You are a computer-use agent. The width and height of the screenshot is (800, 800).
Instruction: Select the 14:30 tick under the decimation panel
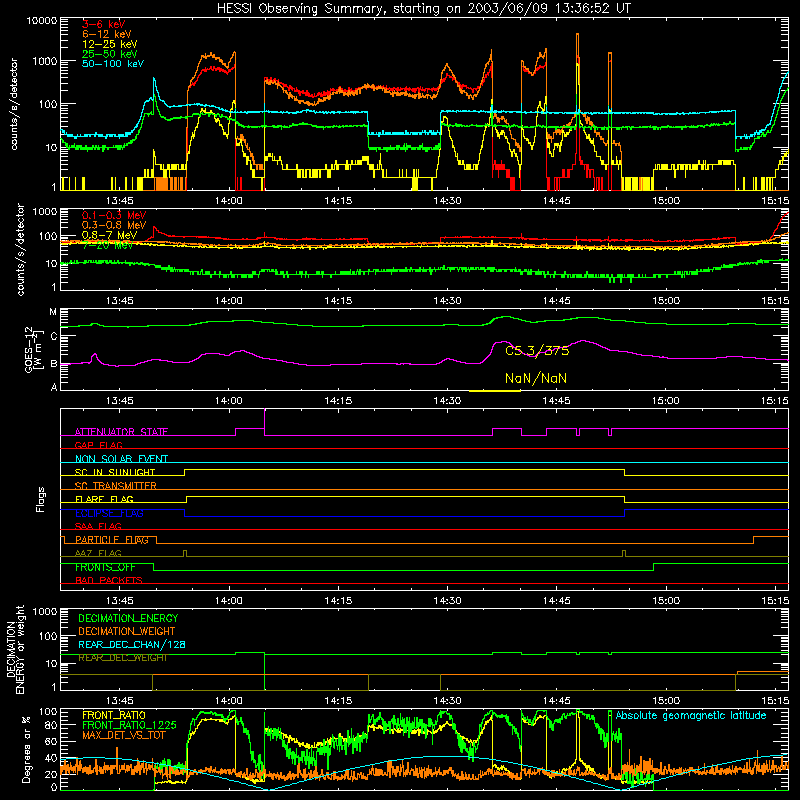[x=447, y=701]
